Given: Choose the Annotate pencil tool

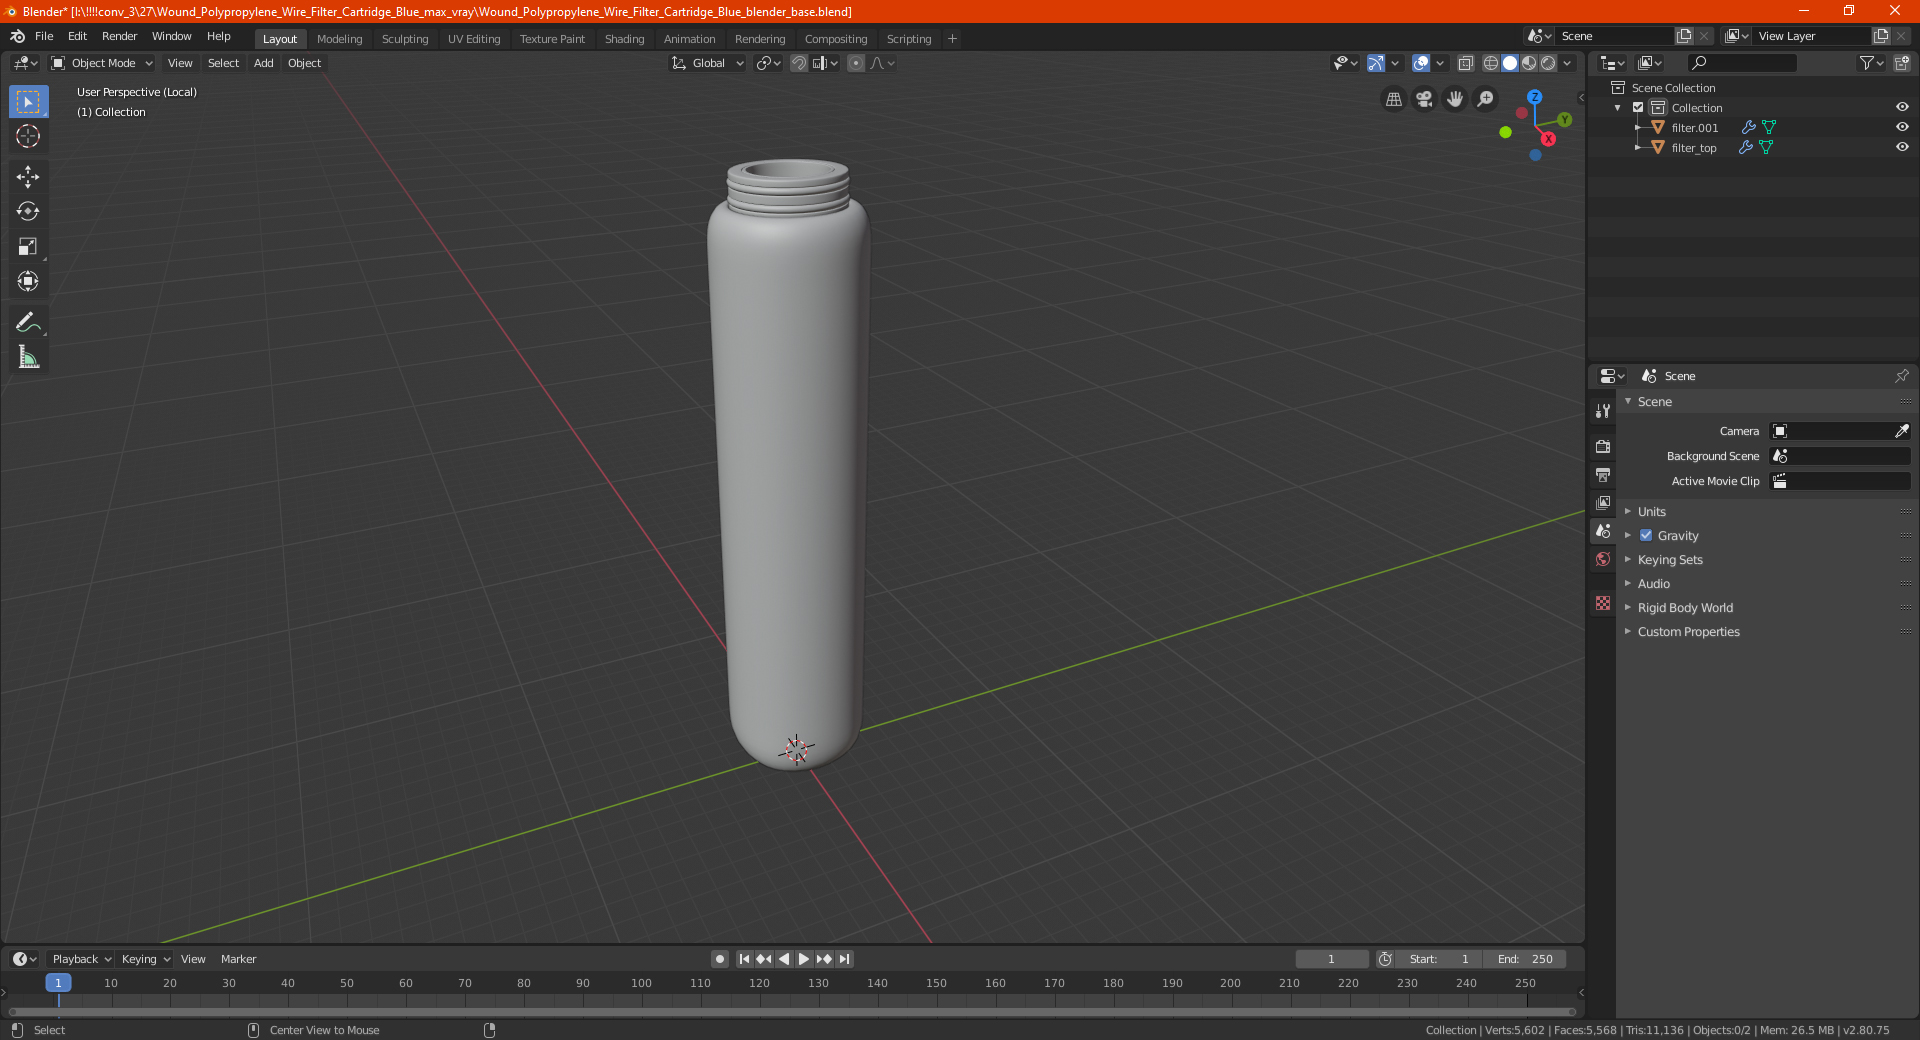Looking at the screenshot, I should [x=28, y=322].
